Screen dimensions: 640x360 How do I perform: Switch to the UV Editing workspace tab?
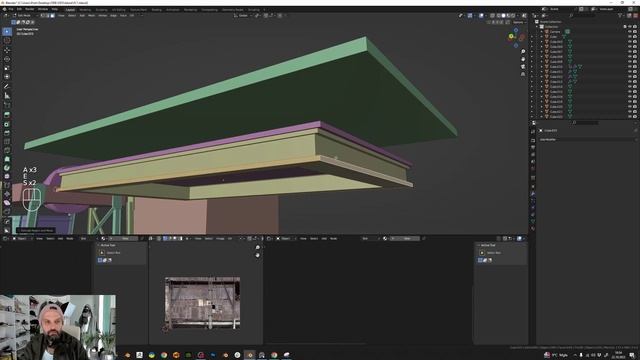click(x=119, y=9)
